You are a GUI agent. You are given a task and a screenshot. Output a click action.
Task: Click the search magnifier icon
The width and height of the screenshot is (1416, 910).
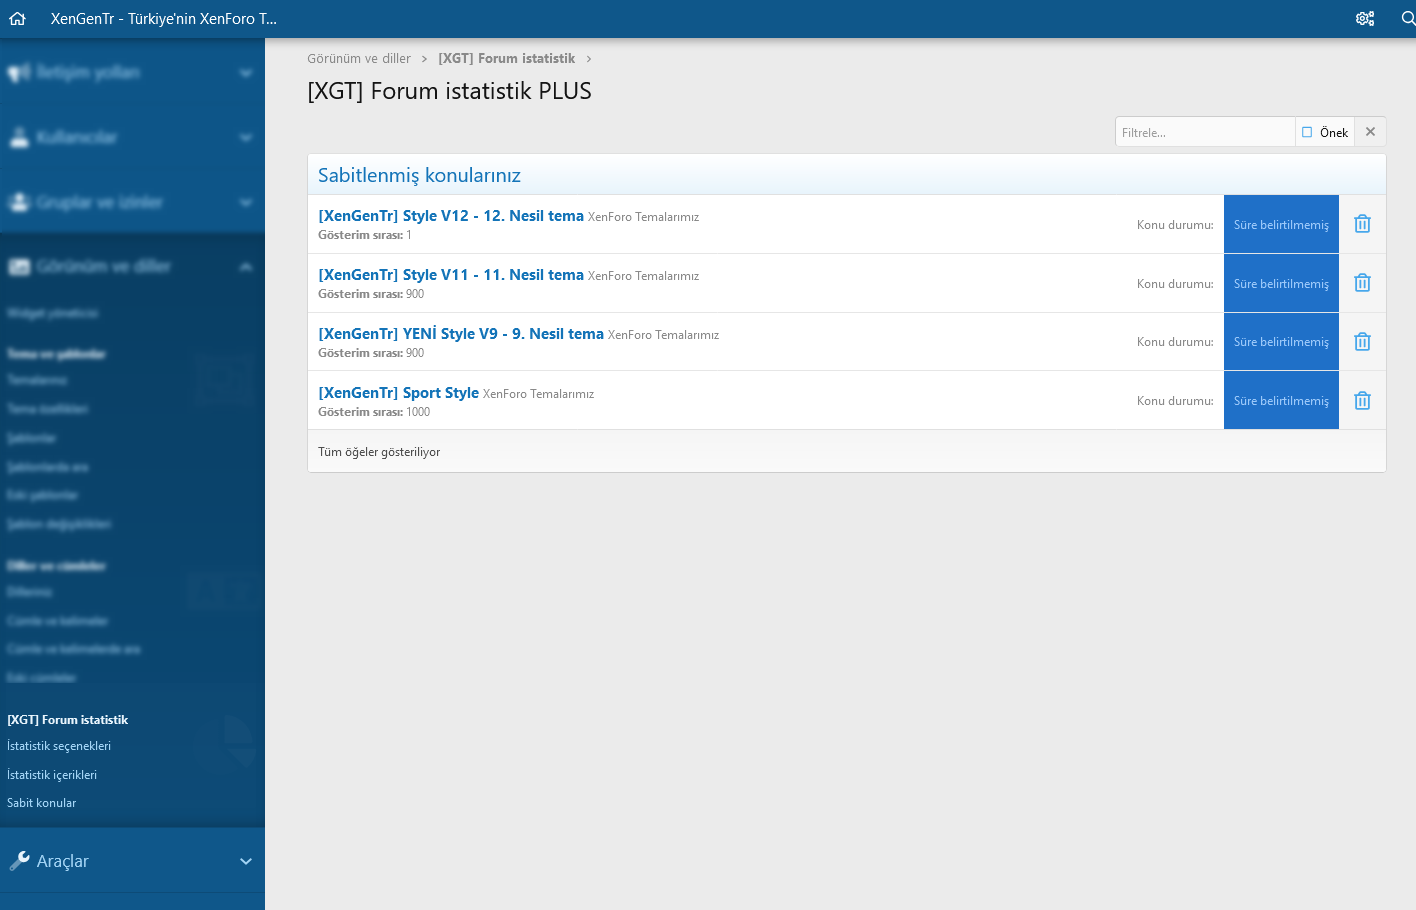click(x=1407, y=18)
